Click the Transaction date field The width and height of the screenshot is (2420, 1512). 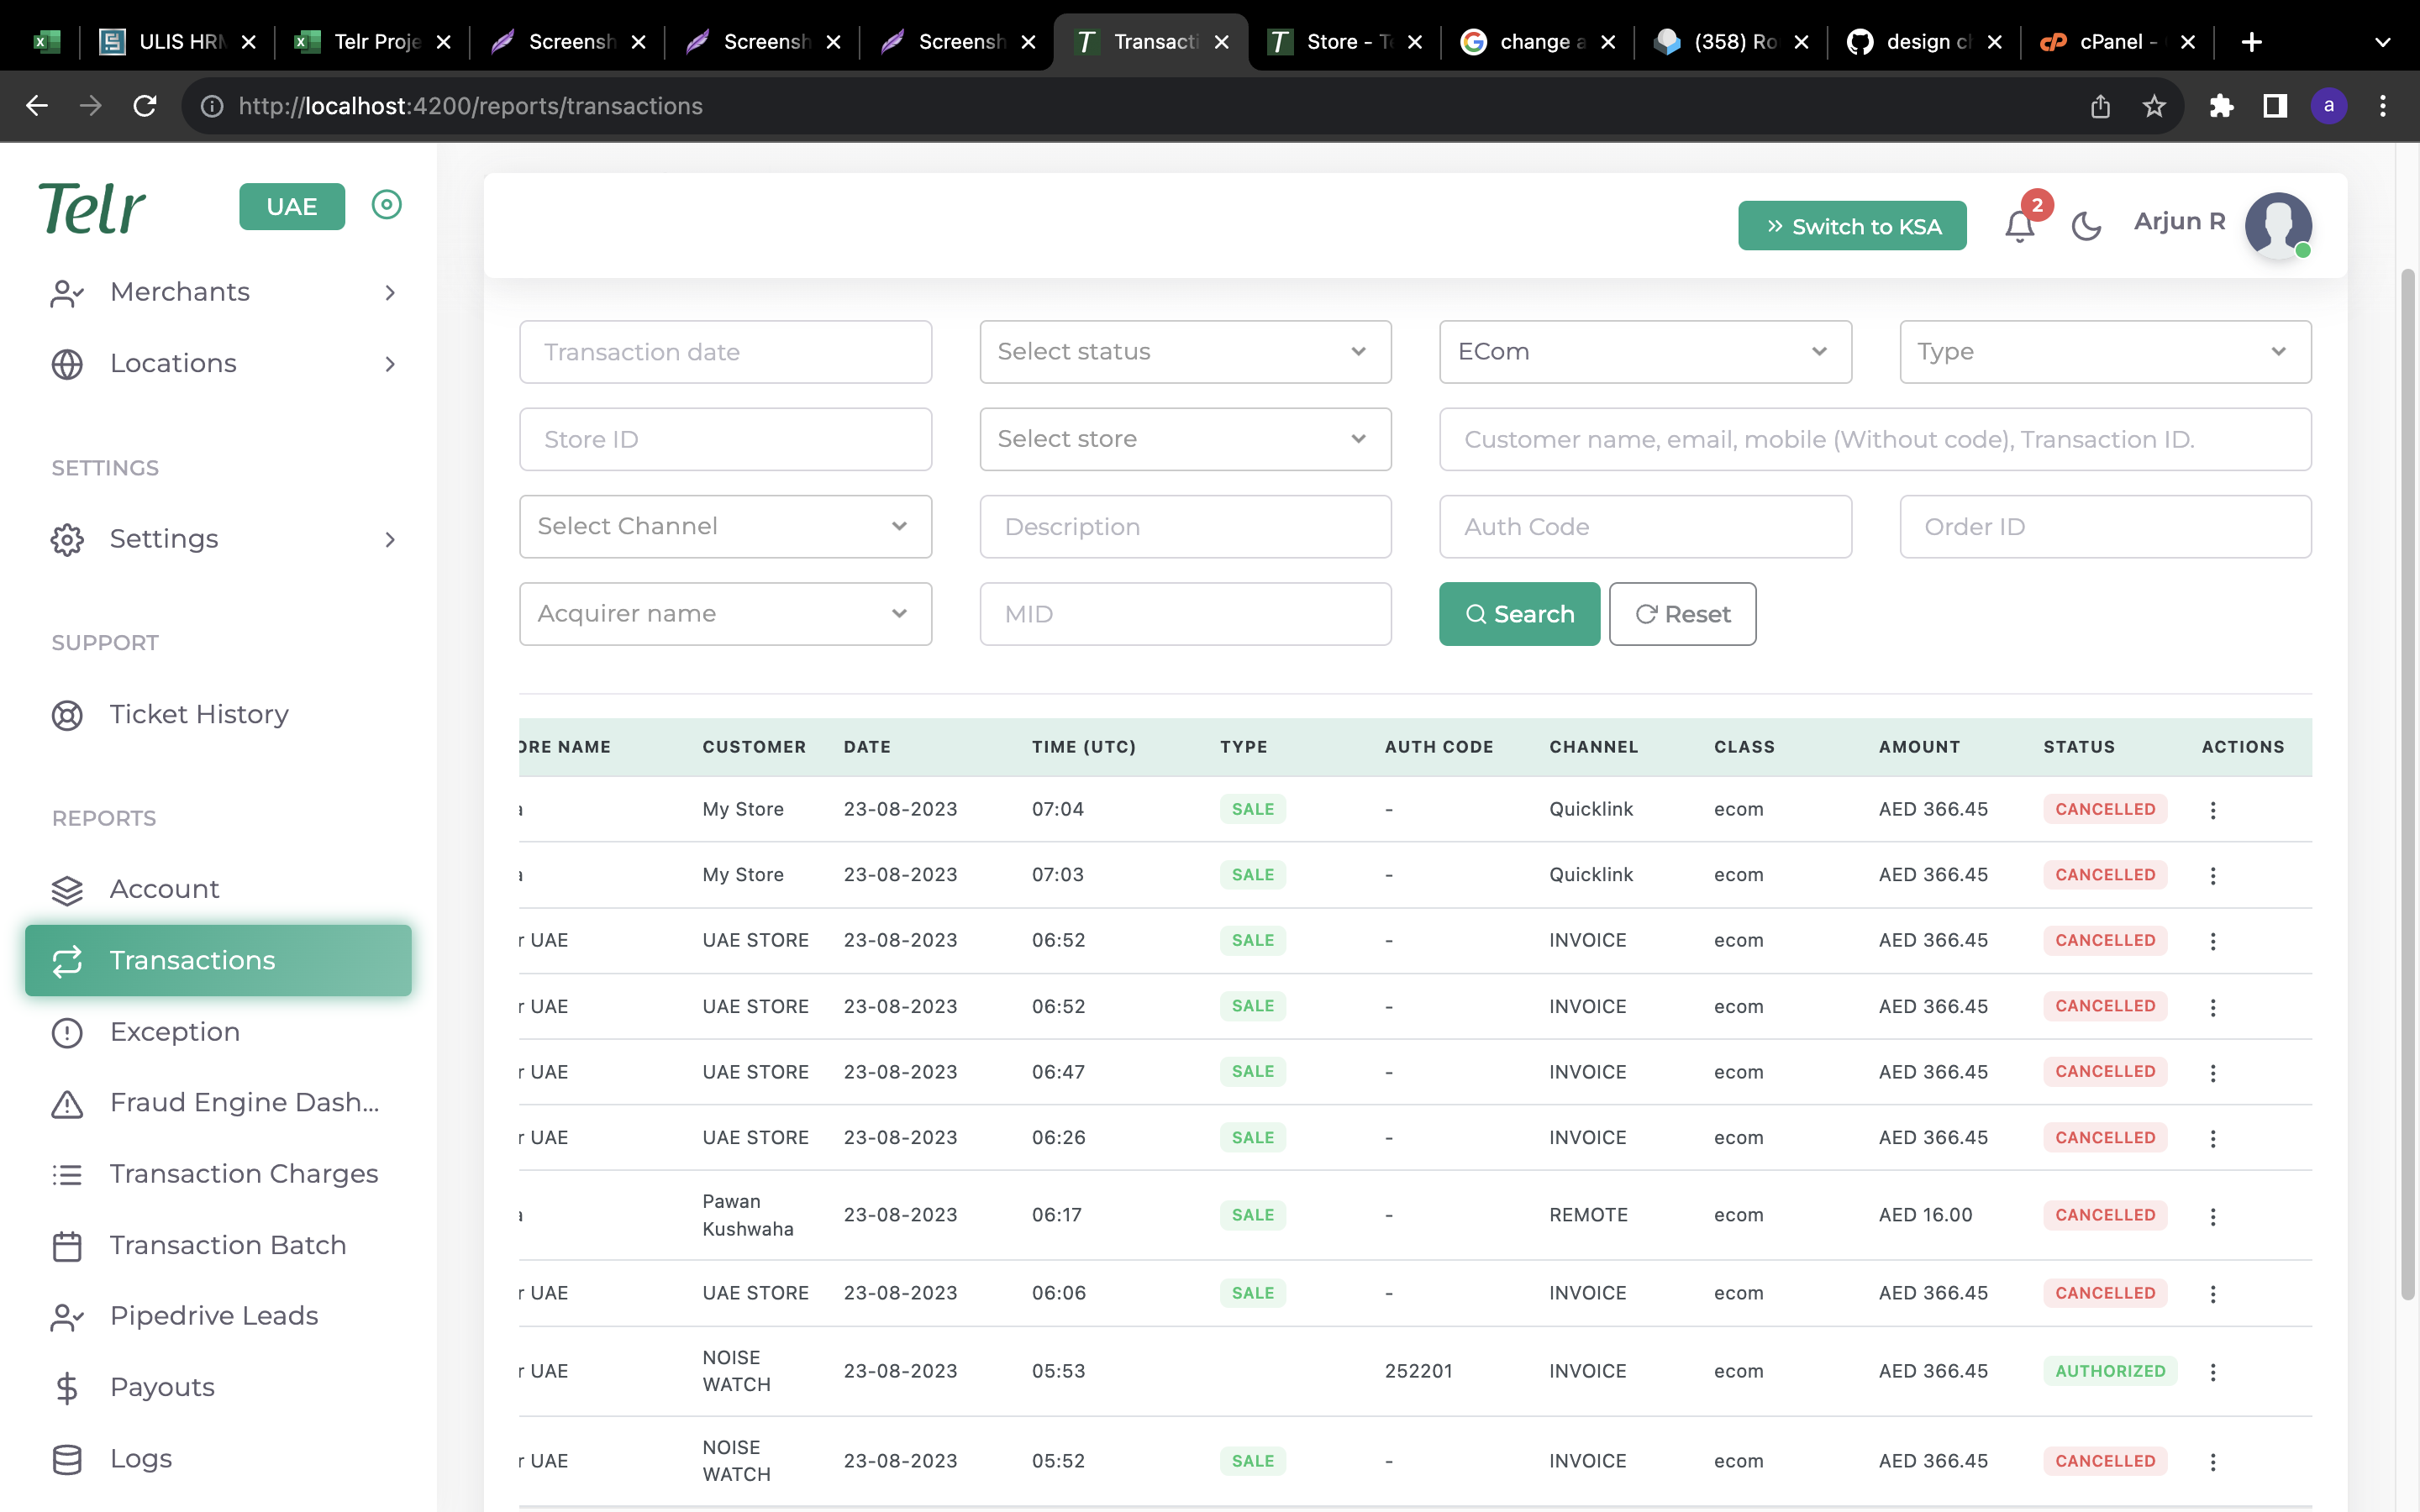(725, 352)
